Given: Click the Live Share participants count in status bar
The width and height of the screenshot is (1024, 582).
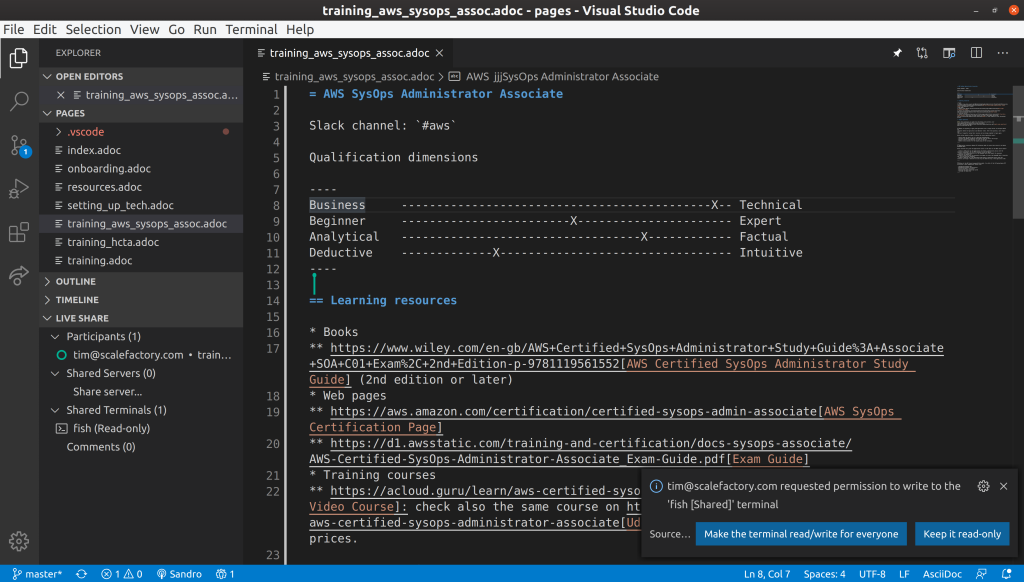Looking at the screenshot, I should pos(225,574).
